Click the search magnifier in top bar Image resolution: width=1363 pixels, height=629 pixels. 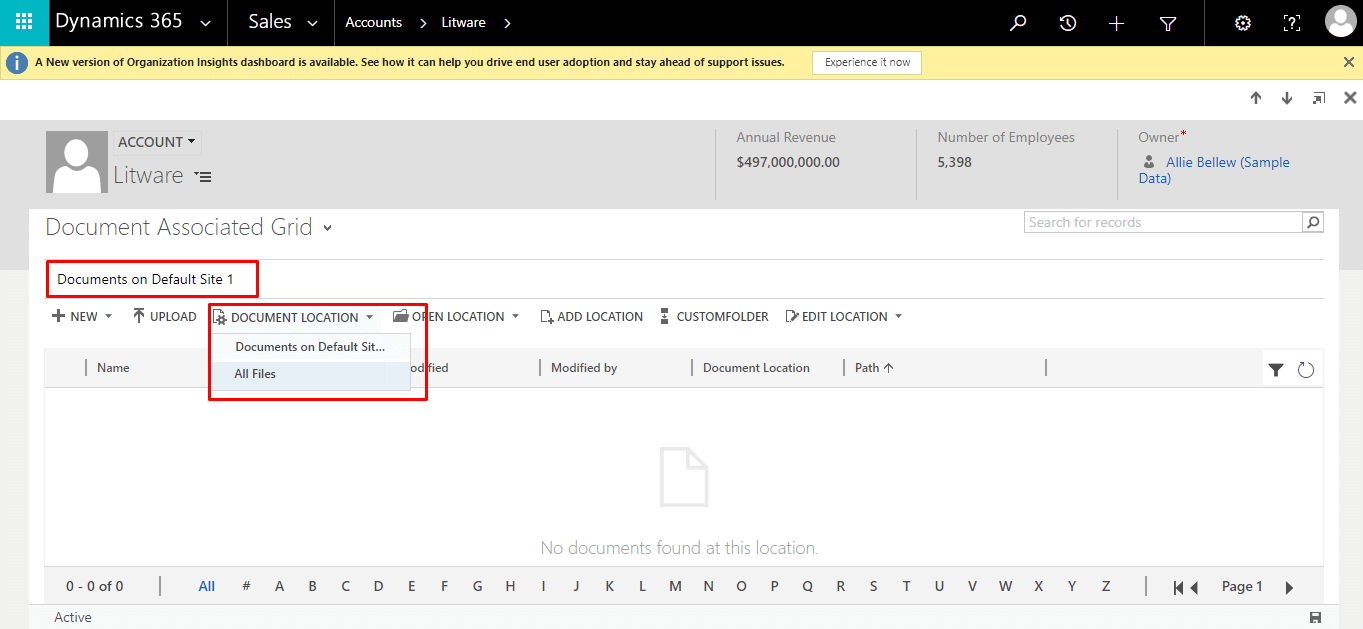(1018, 23)
